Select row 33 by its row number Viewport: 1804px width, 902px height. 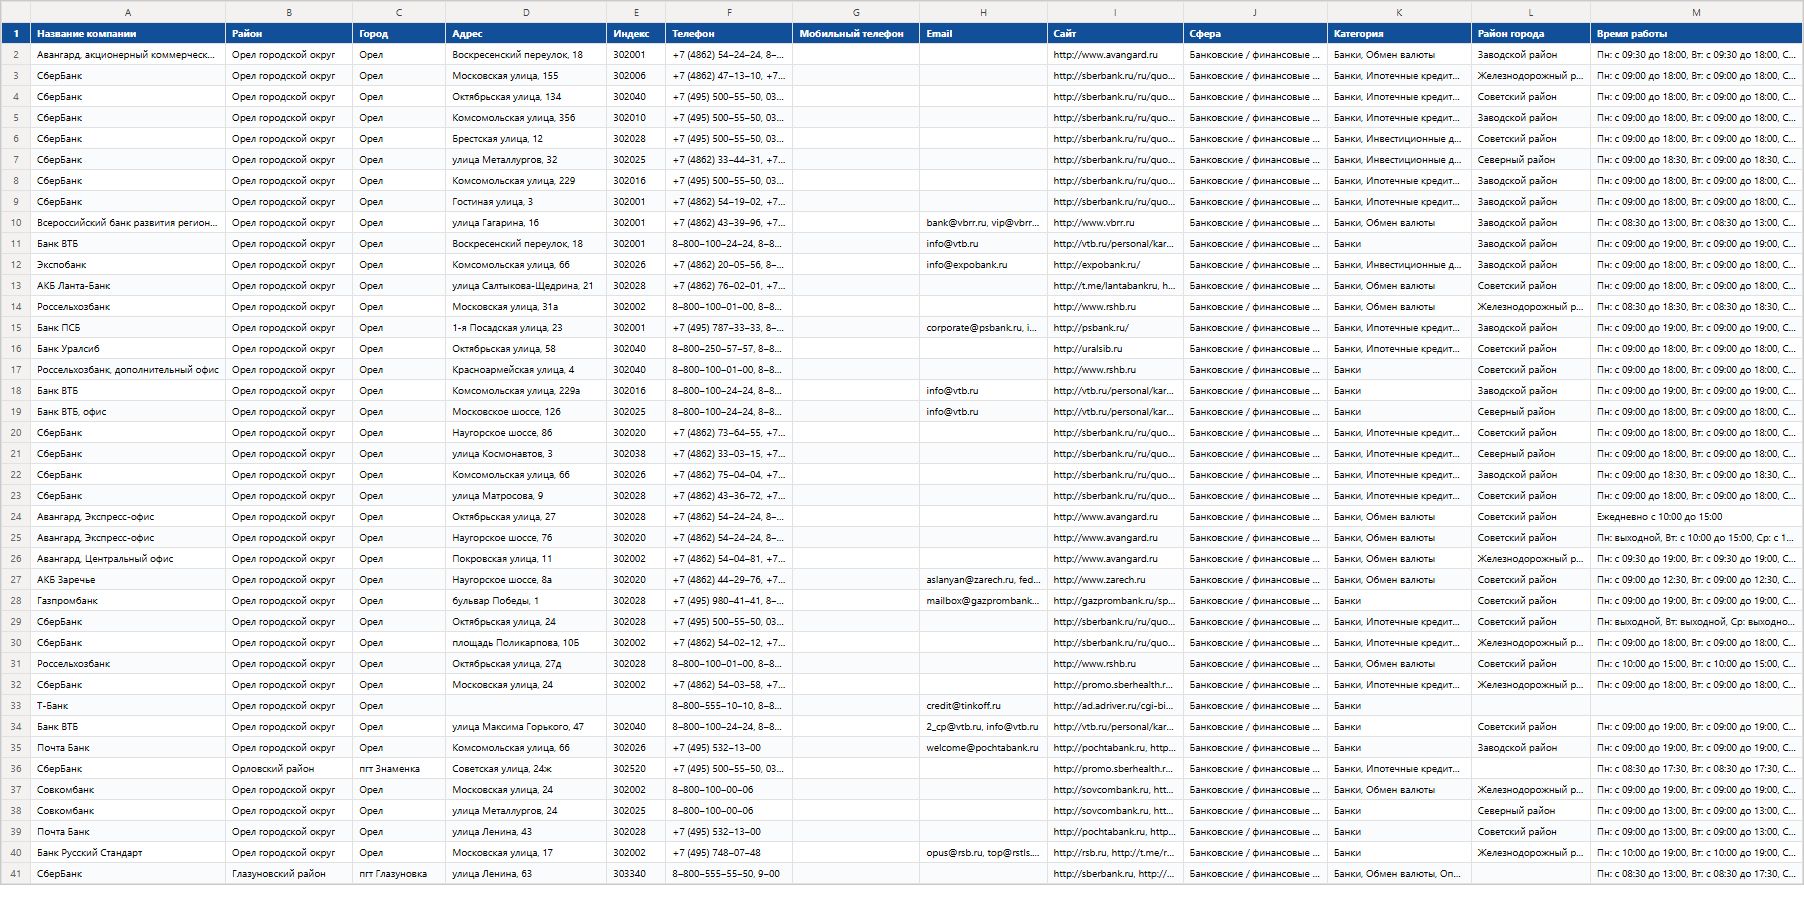(16, 706)
